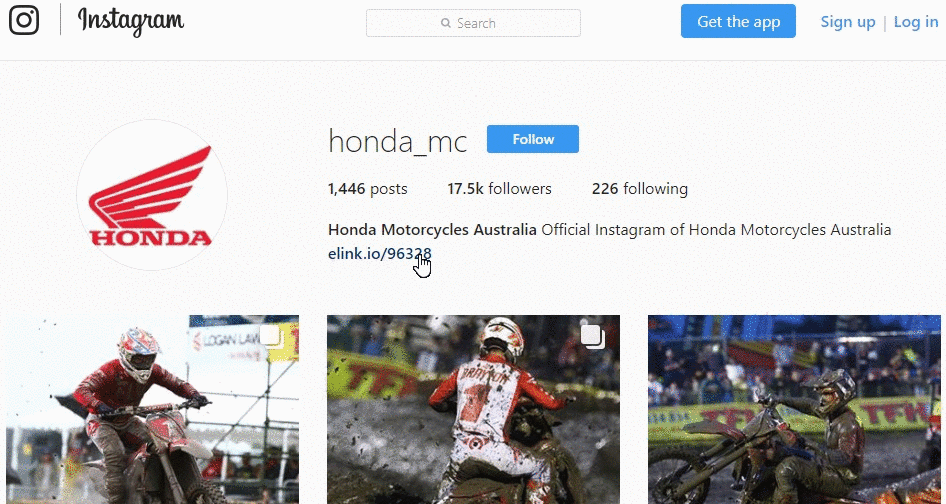View the 1,446 posts count

(x=367, y=189)
